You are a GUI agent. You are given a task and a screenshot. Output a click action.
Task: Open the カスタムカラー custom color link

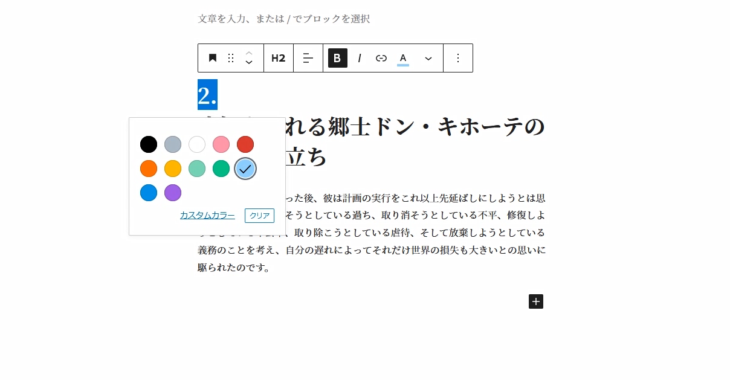207,215
